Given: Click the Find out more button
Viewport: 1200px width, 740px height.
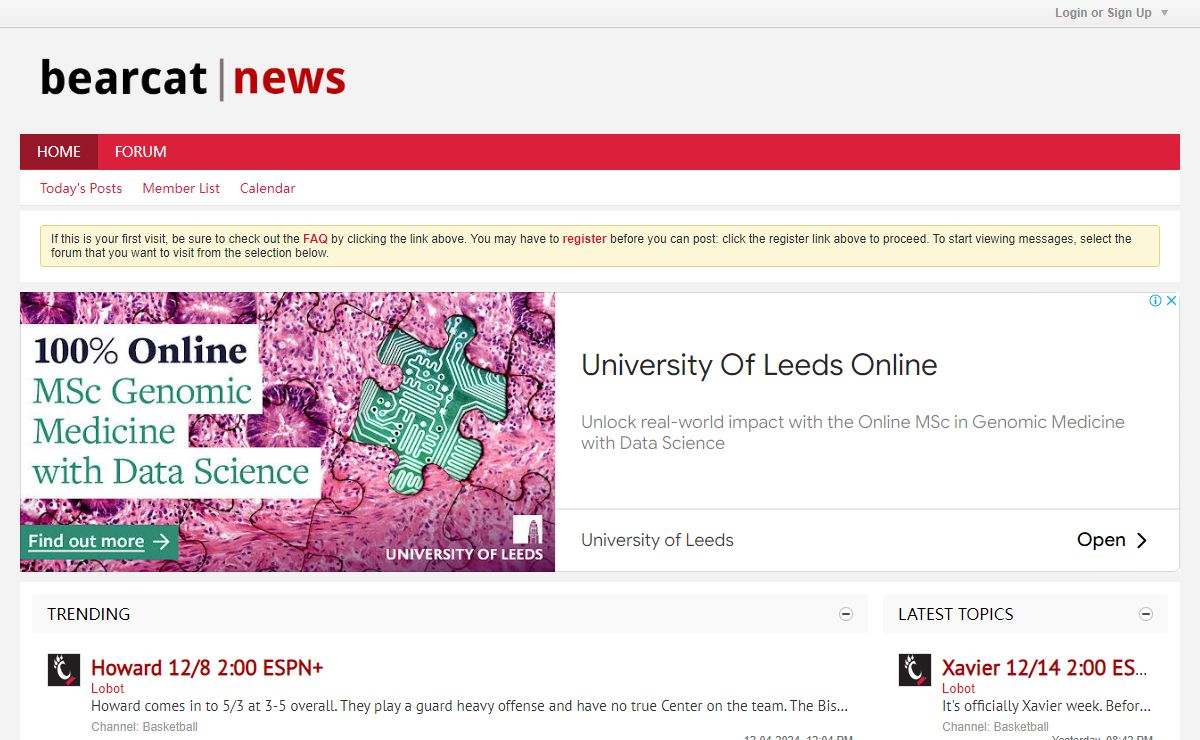Looking at the screenshot, I should pos(99,541).
